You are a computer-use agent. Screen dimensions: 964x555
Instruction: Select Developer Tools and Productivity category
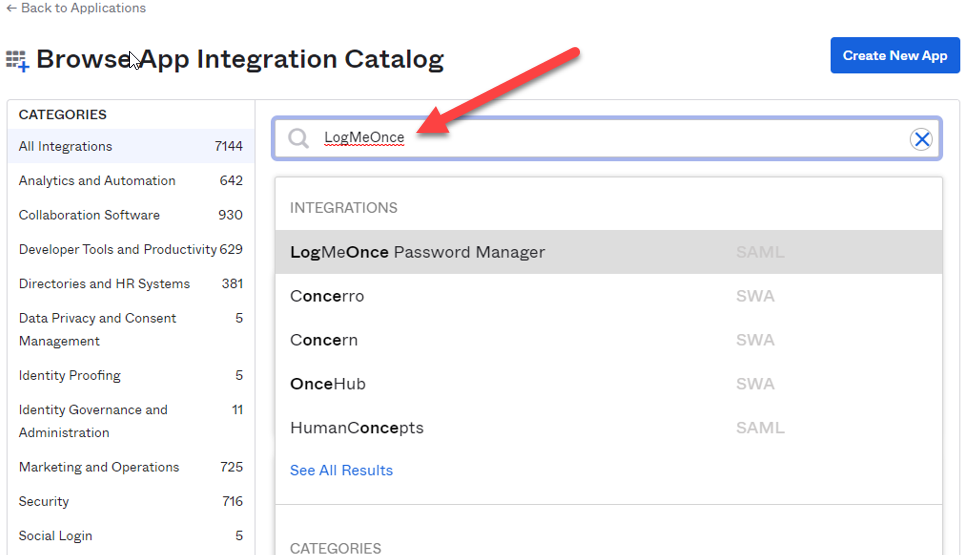coord(131,250)
